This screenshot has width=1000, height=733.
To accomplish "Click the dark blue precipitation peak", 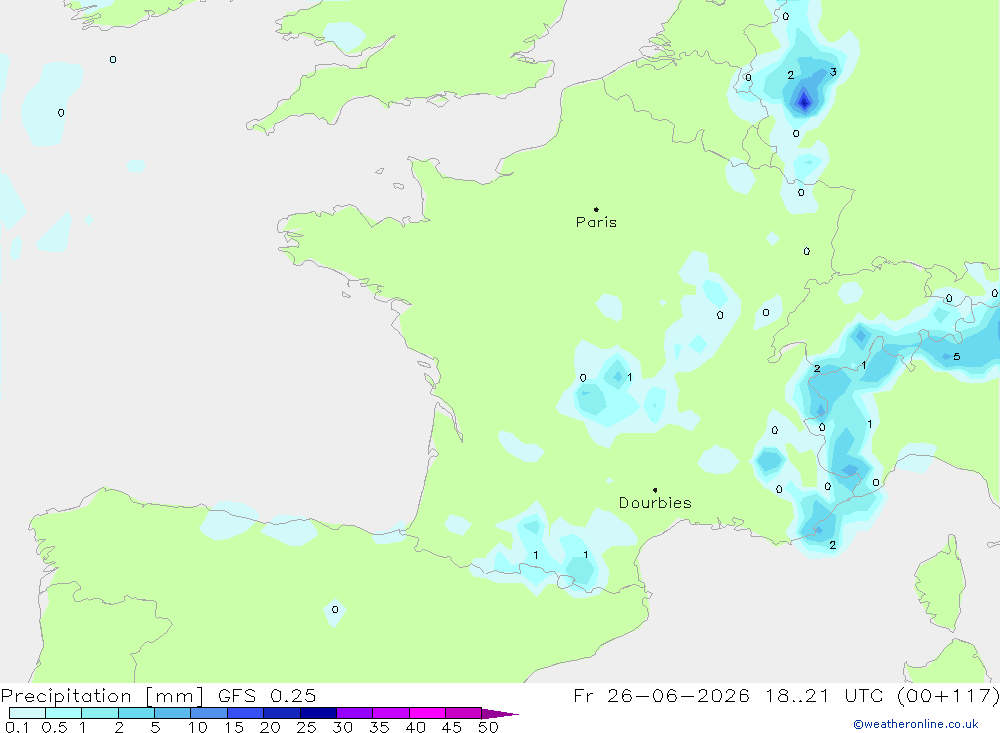I will click(804, 101).
